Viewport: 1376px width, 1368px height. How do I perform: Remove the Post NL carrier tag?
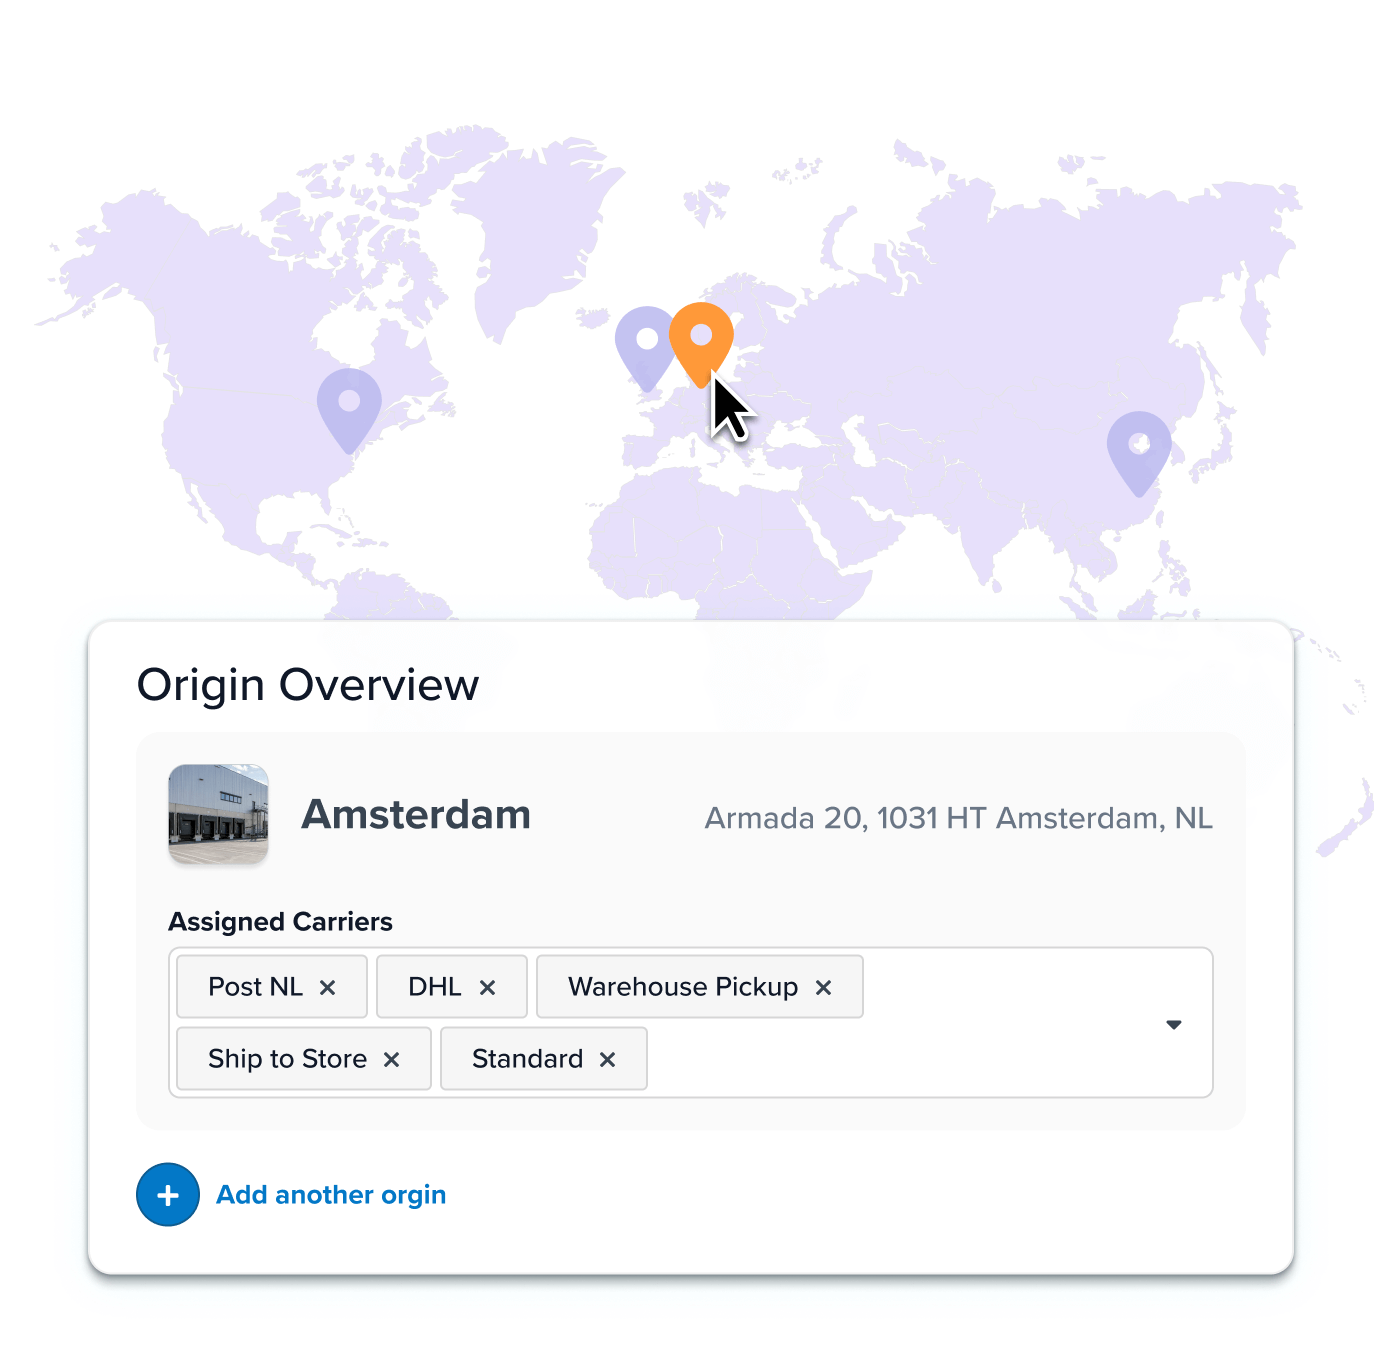pyautogui.click(x=328, y=986)
